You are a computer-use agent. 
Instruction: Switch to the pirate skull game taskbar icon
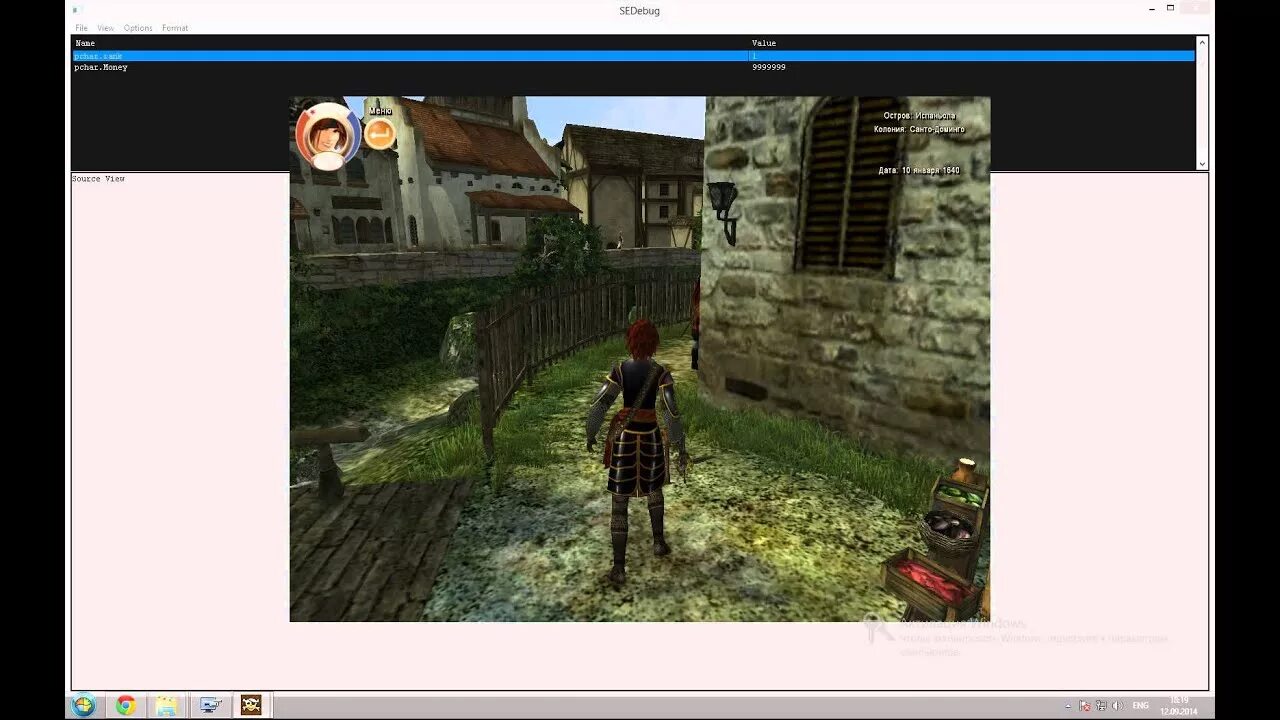251,705
